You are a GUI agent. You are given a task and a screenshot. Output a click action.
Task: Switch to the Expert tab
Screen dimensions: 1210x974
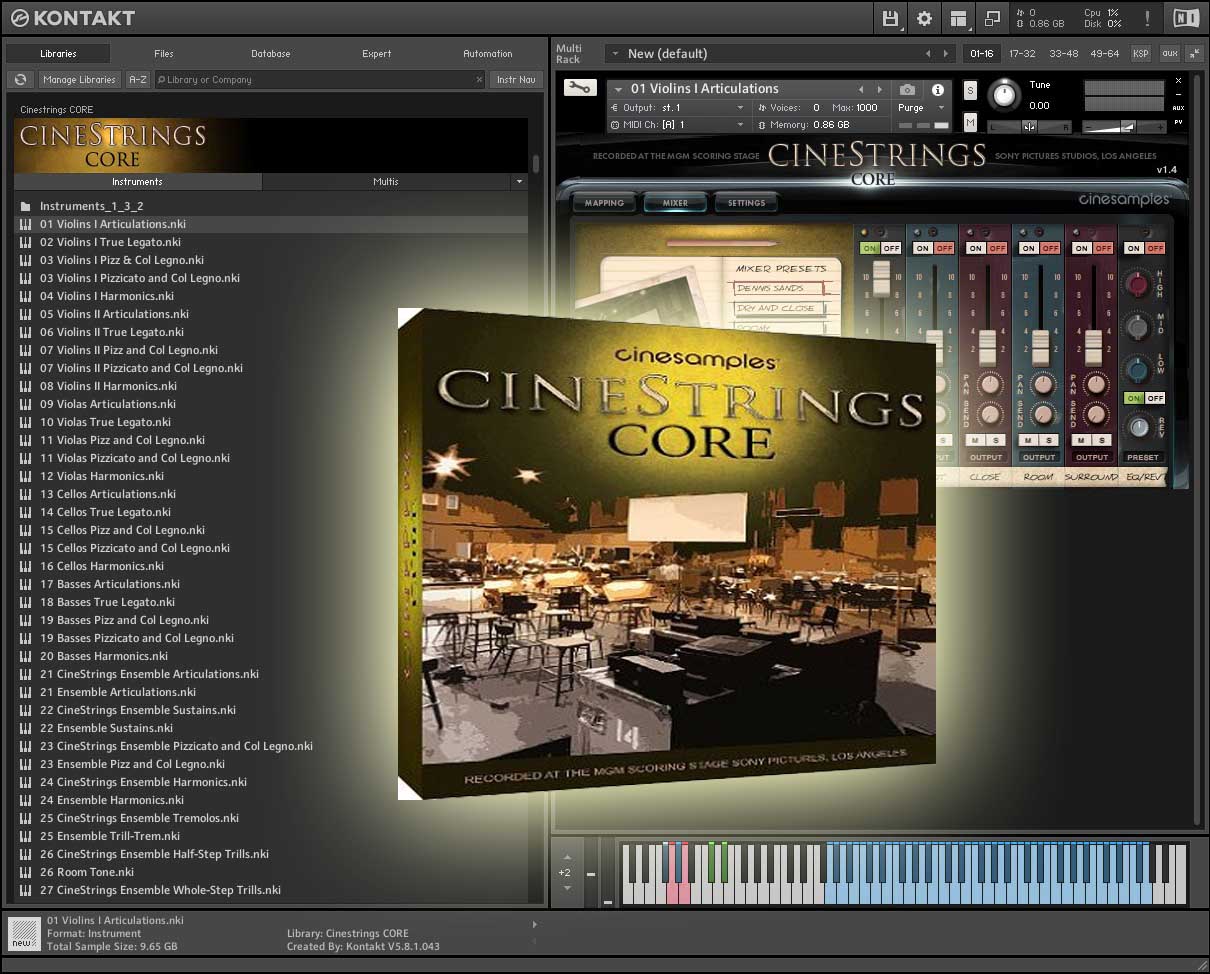(x=377, y=54)
